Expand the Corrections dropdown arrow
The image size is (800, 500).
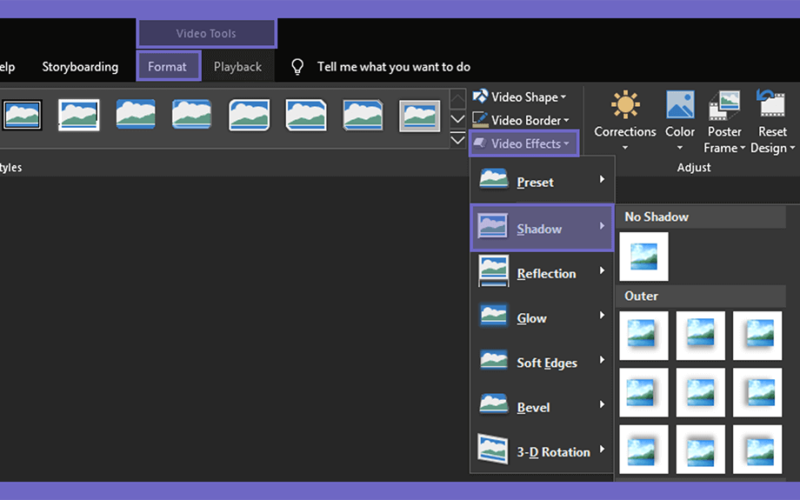tap(625, 148)
